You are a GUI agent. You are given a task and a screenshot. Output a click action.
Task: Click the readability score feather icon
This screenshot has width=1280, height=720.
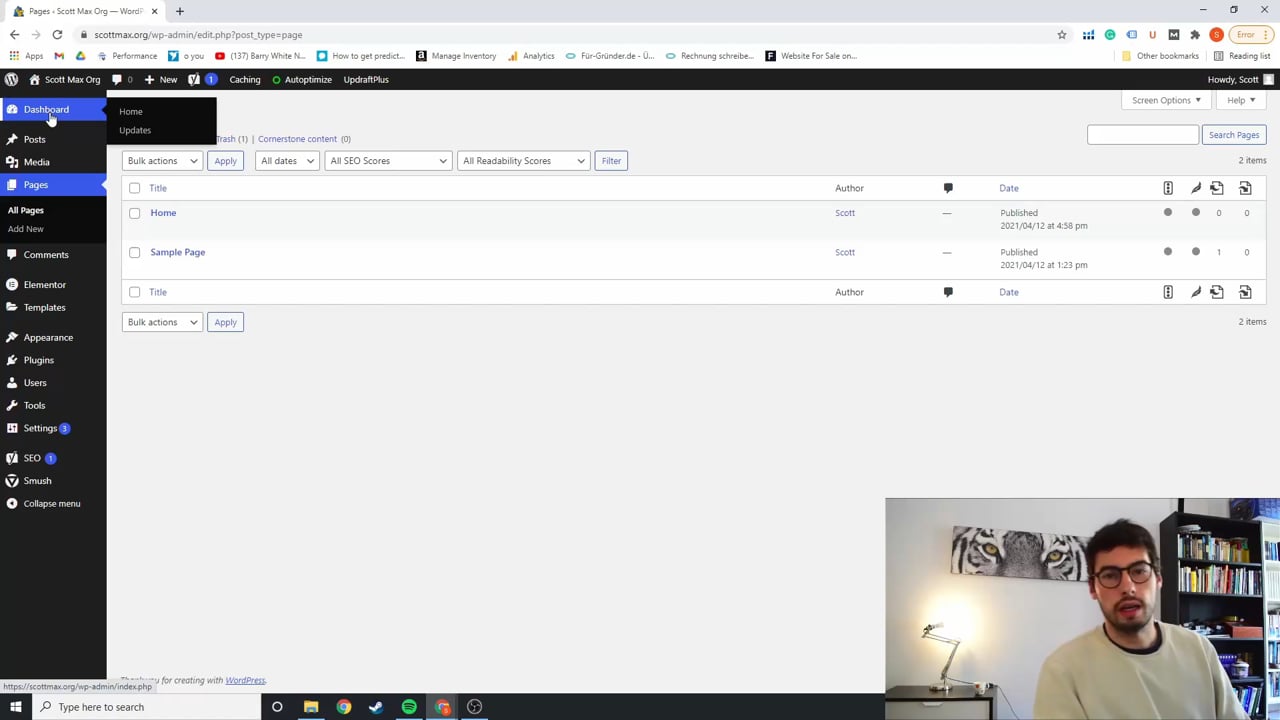pos(1196,188)
